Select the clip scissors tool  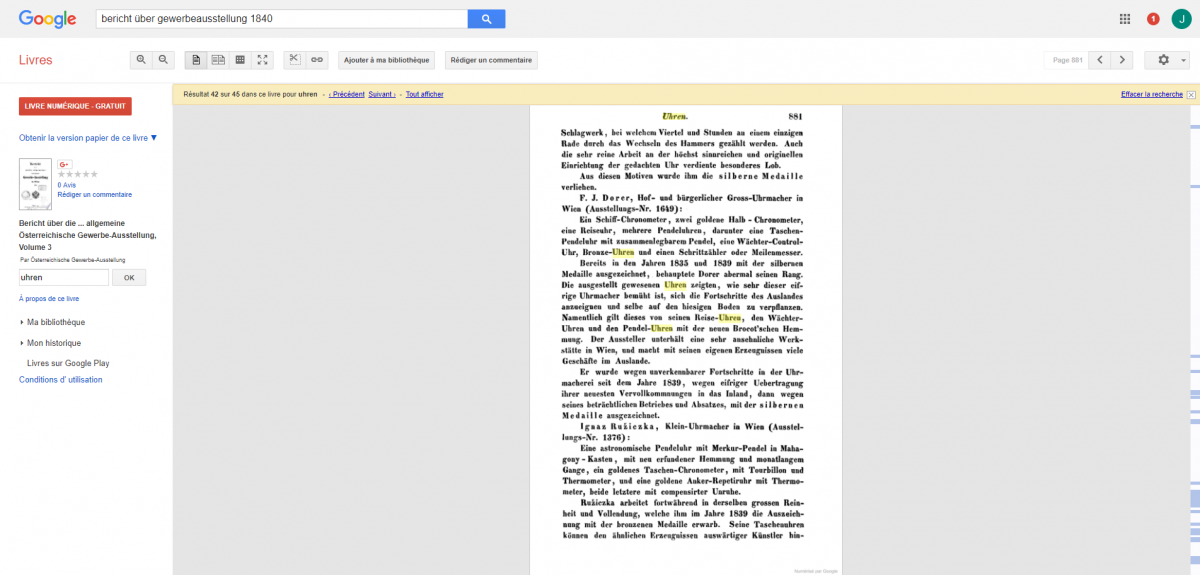294,60
